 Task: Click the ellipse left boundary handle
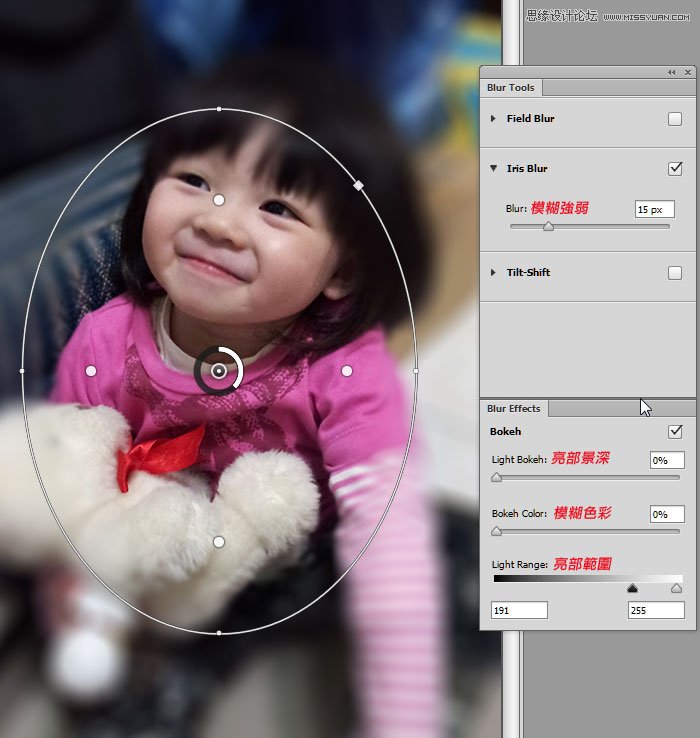(x=22, y=371)
